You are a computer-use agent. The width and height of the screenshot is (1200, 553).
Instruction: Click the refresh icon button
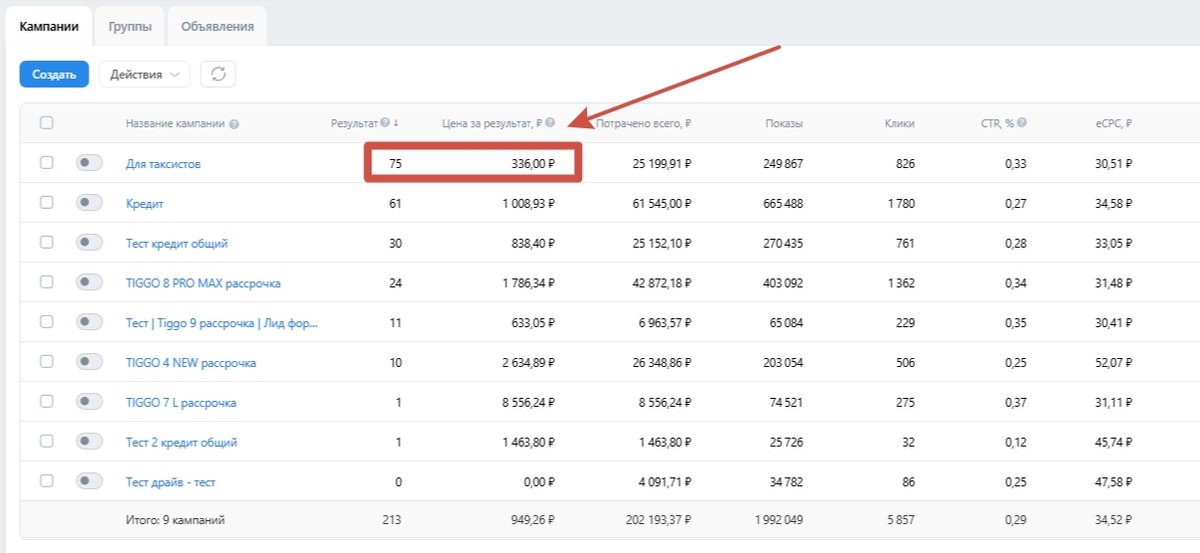click(218, 74)
